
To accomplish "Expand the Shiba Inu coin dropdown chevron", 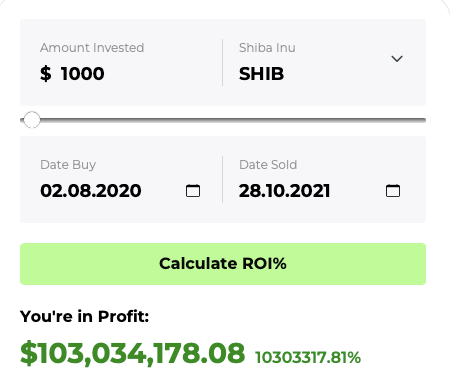I will [397, 59].
